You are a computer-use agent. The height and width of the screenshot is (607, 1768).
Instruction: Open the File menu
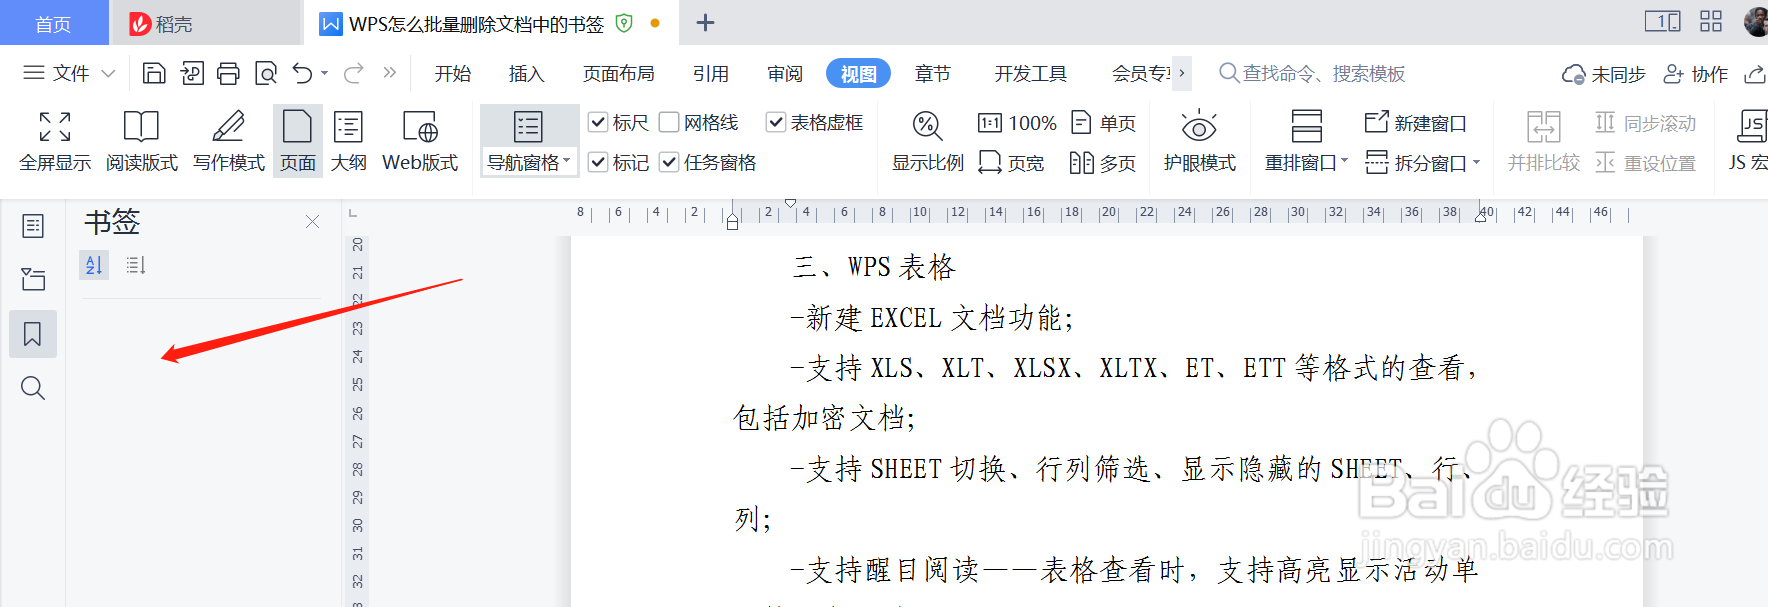coord(56,73)
